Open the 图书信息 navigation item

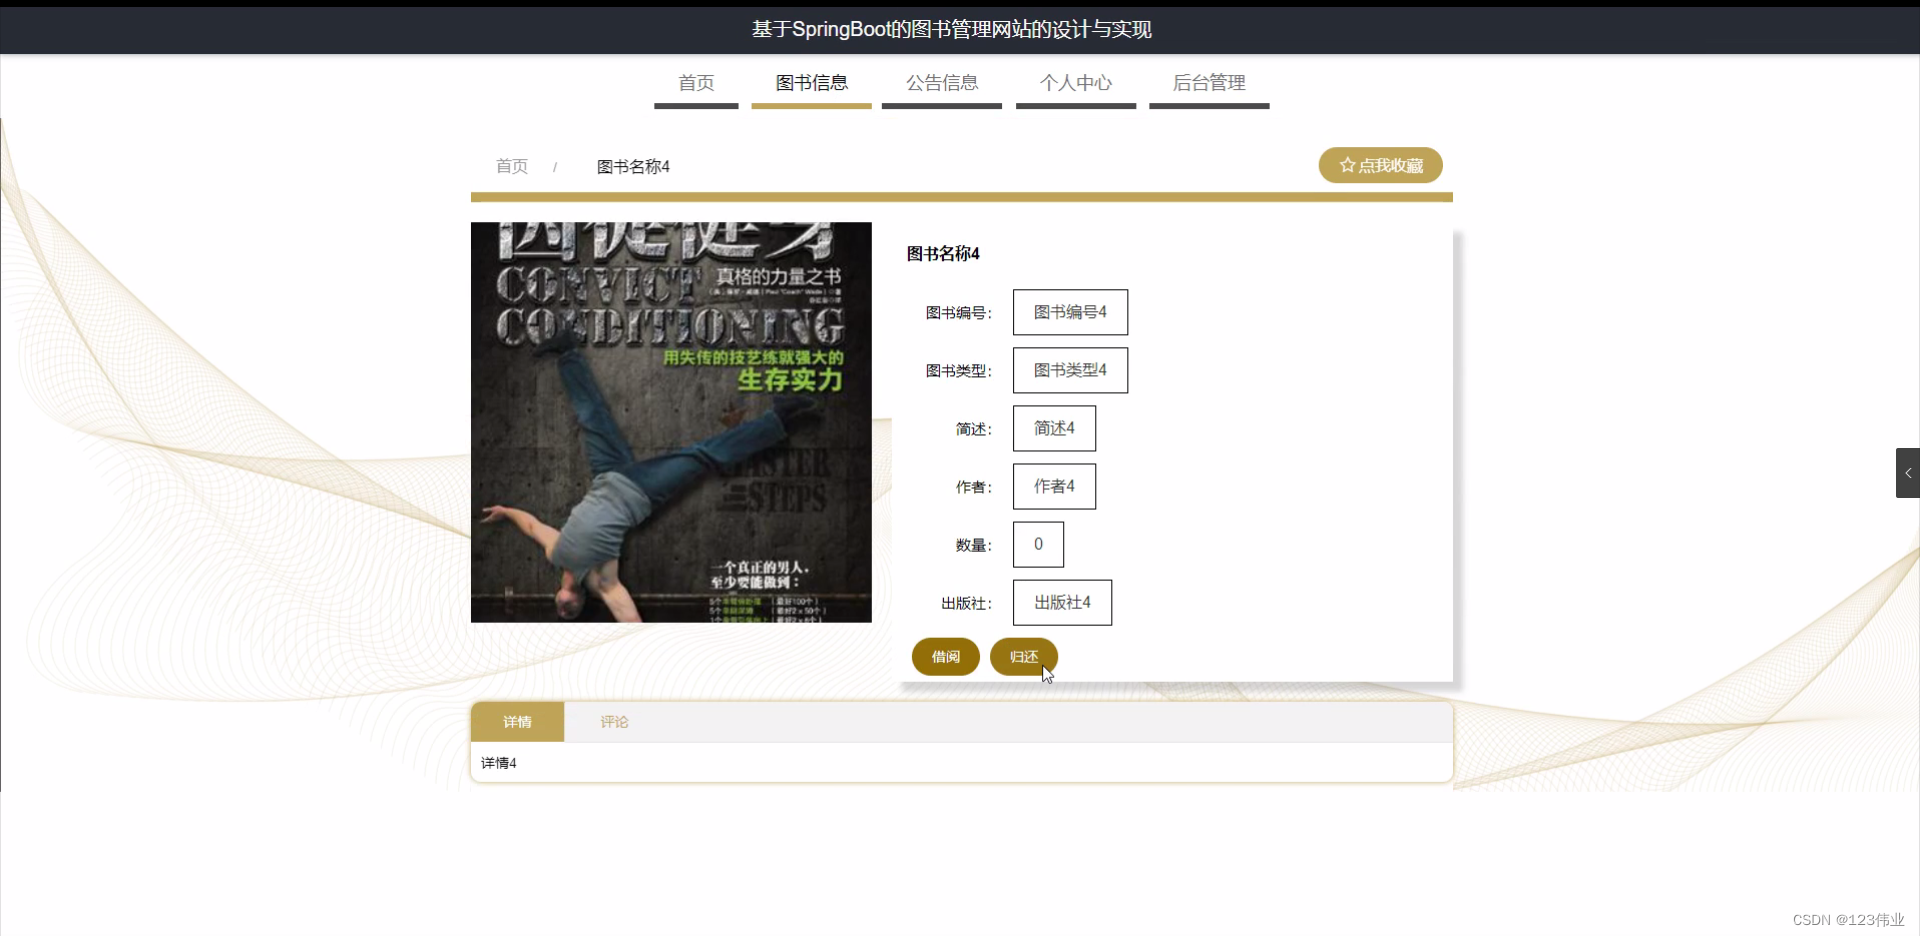point(811,83)
